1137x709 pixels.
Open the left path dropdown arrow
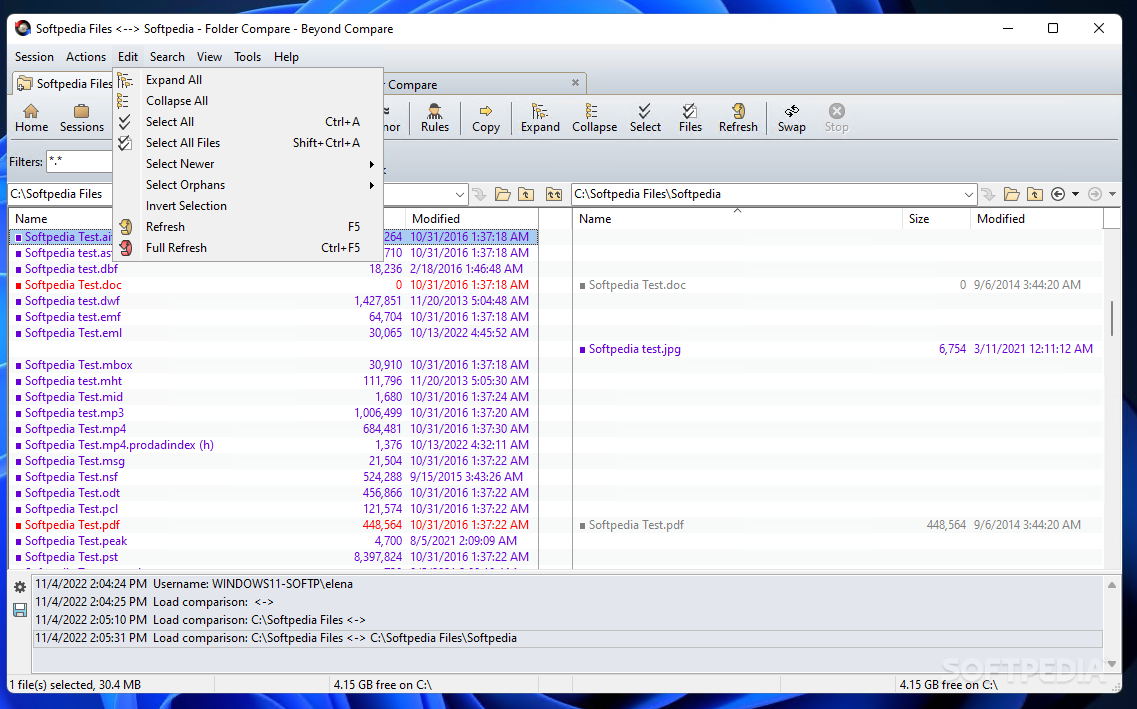pyautogui.click(x=460, y=194)
